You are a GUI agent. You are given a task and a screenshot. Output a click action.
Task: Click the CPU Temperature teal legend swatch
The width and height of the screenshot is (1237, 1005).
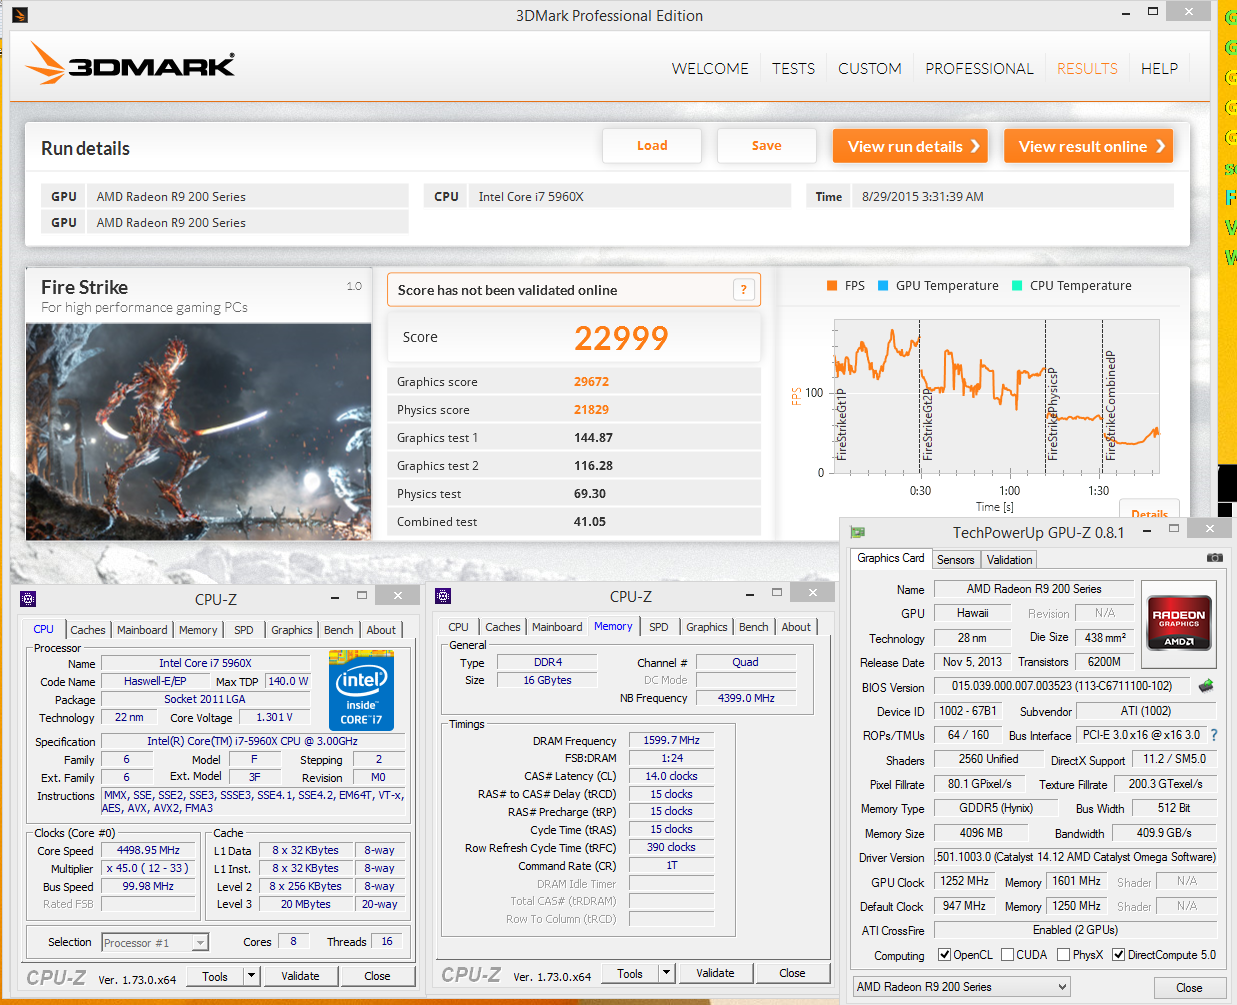[x=1017, y=286]
